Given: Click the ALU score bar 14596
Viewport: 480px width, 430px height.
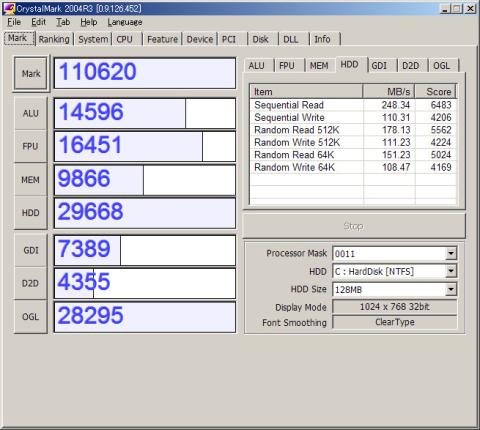Looking at the screenshot, I should point(145,113).
